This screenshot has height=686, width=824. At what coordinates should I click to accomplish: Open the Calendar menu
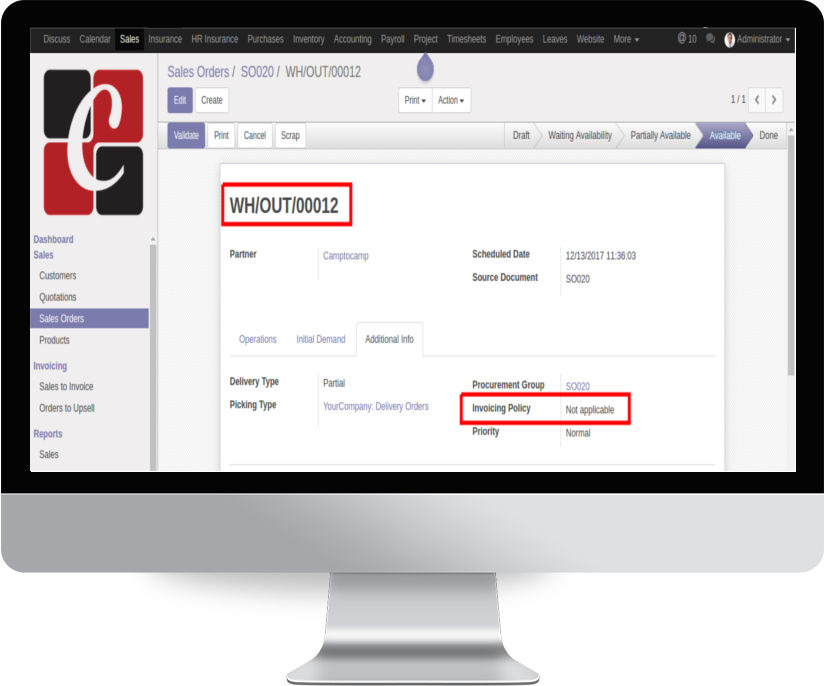point(95,39)
